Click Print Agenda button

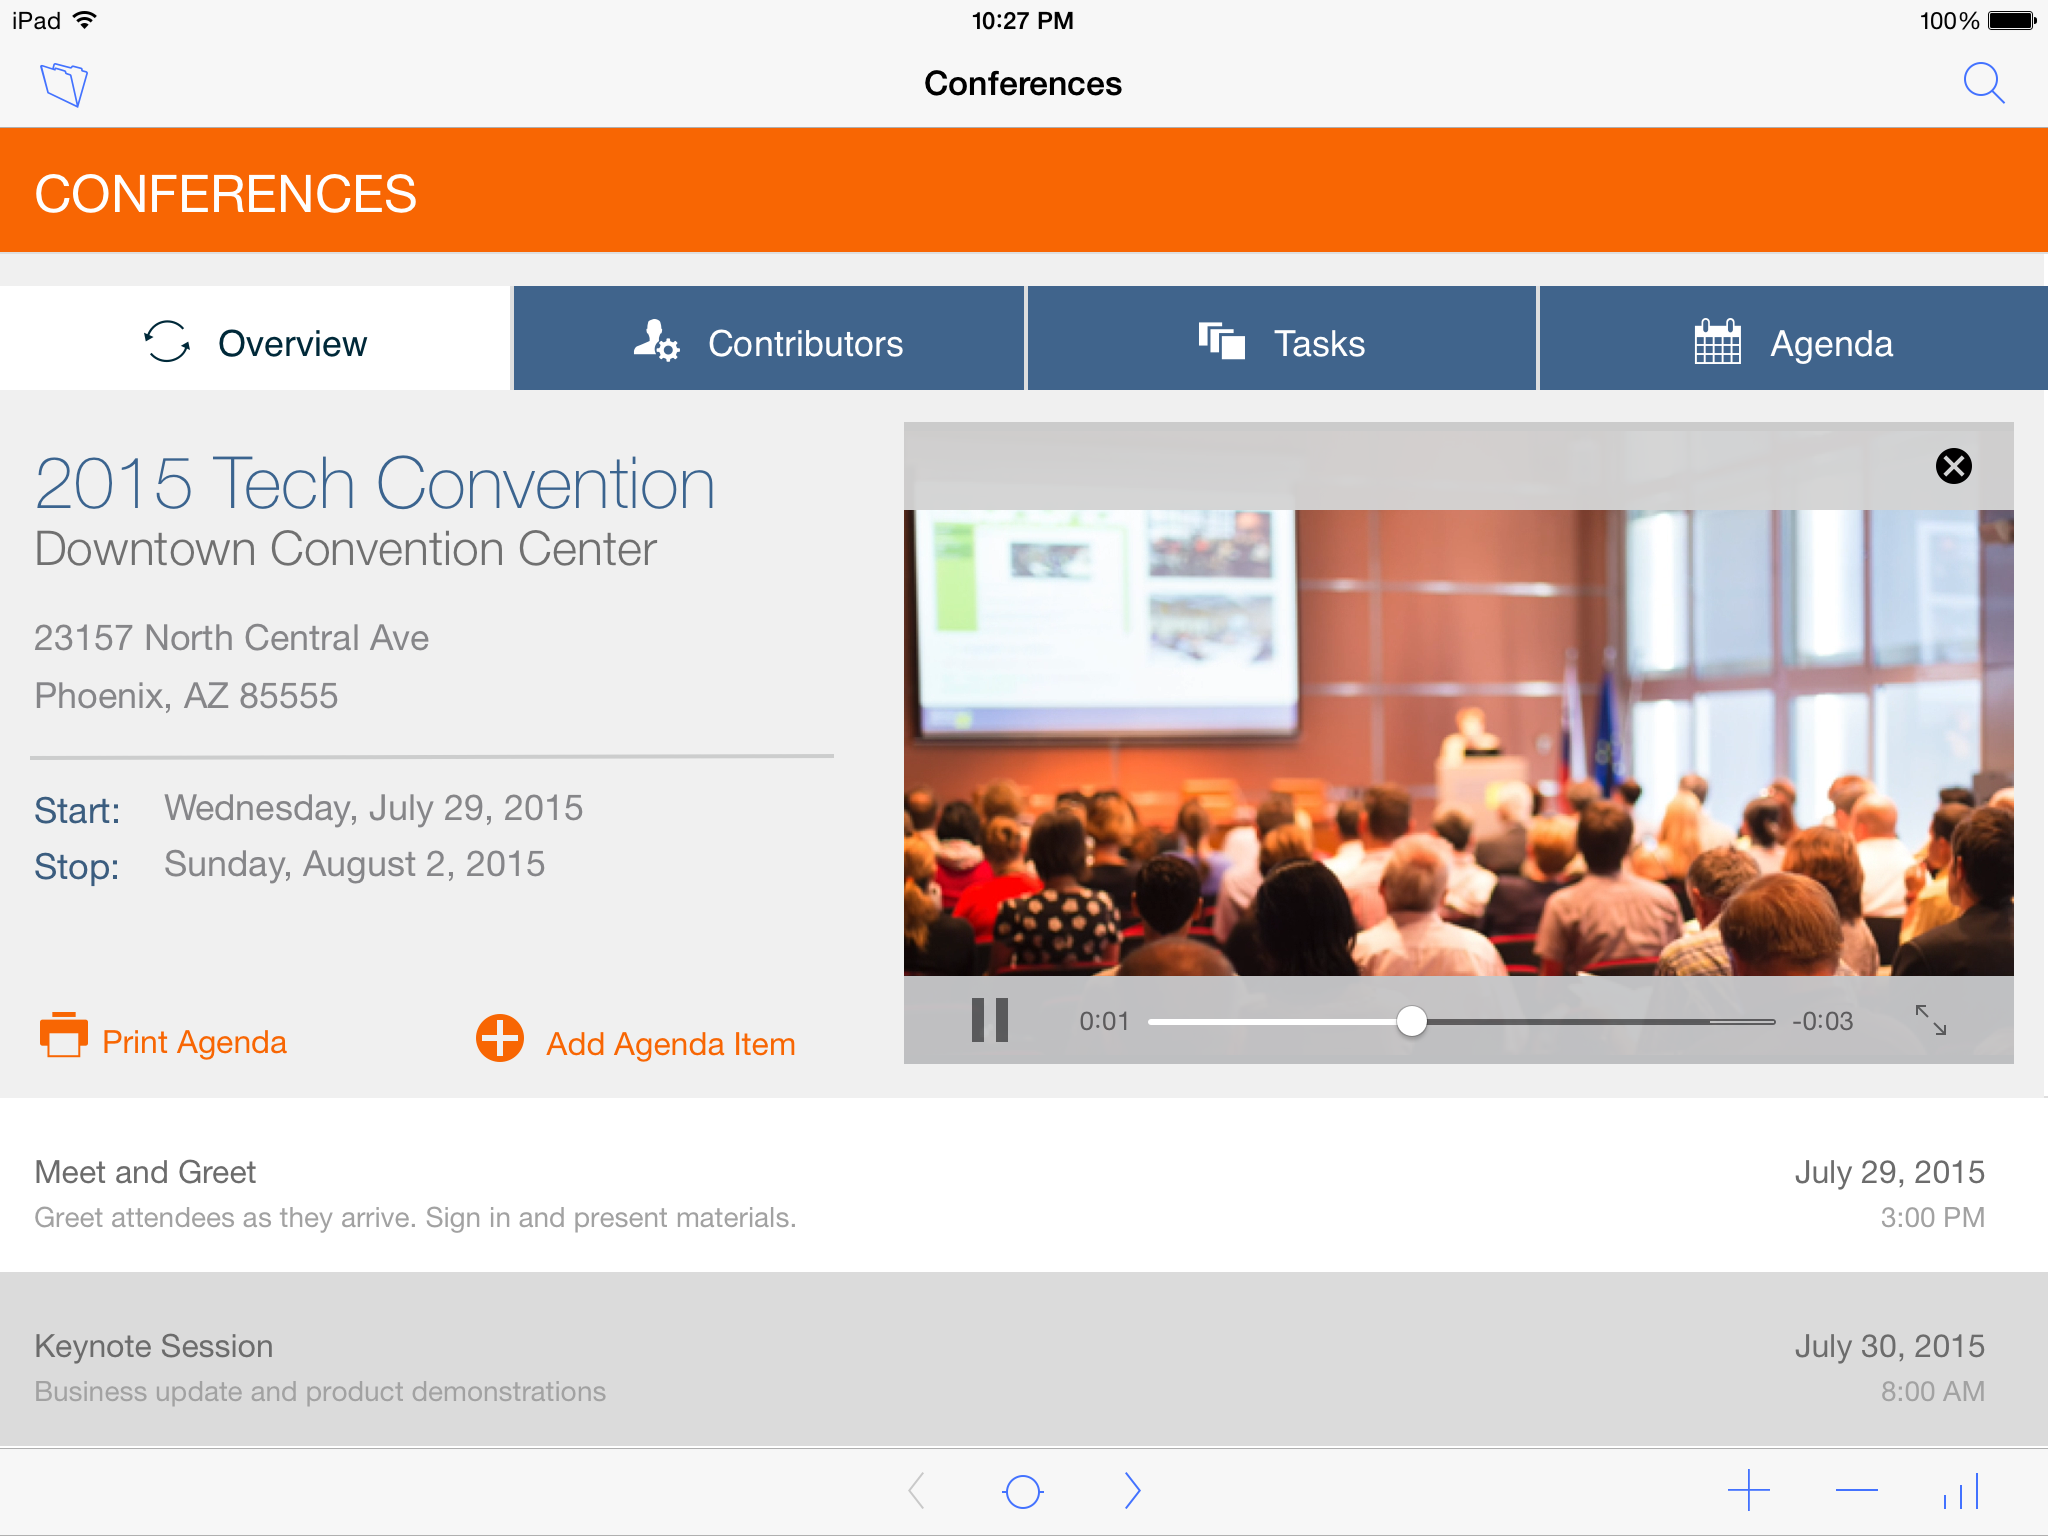(x=164, y=1041)
